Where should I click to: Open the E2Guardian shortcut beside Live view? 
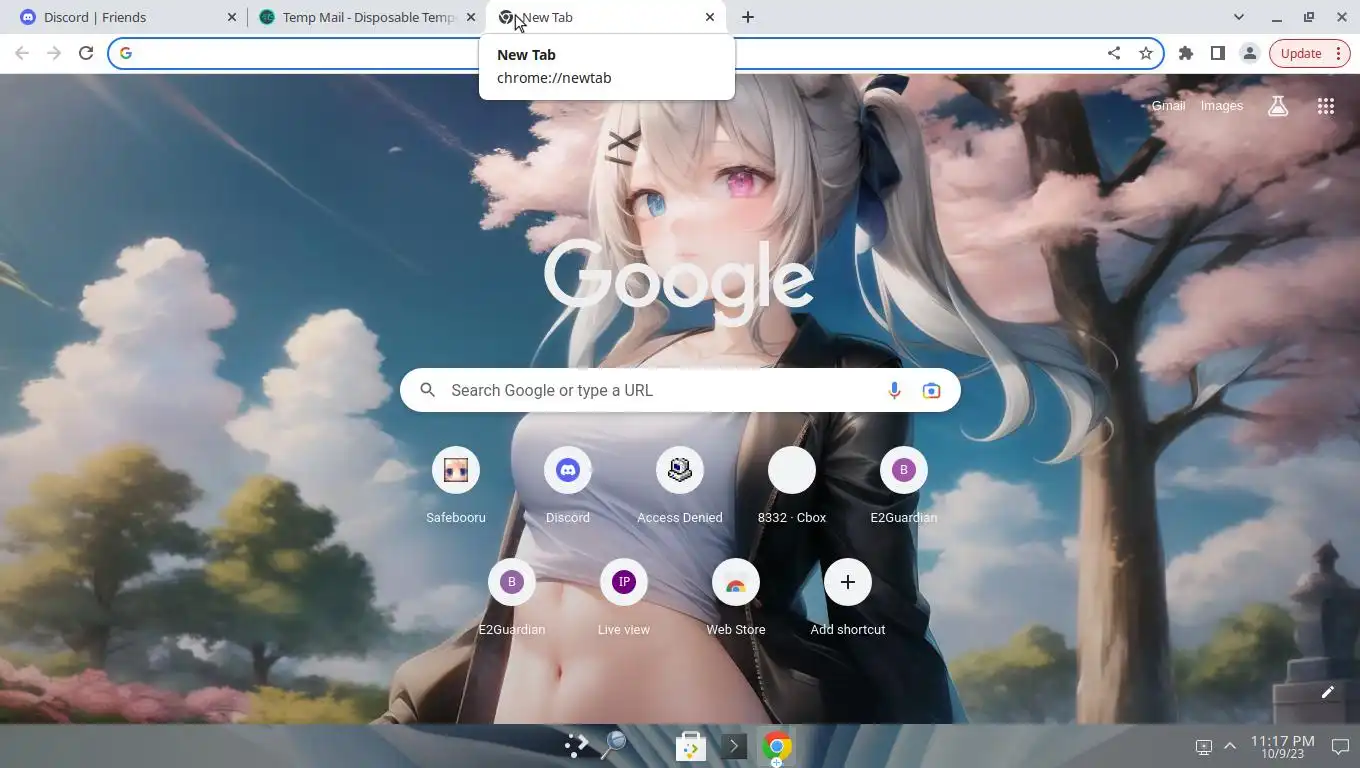point(512,598)
